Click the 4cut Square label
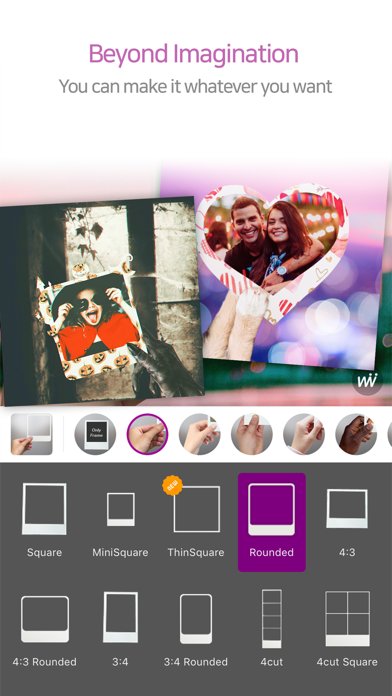This screenshot has height=696, width=392. tap(347, 662)
